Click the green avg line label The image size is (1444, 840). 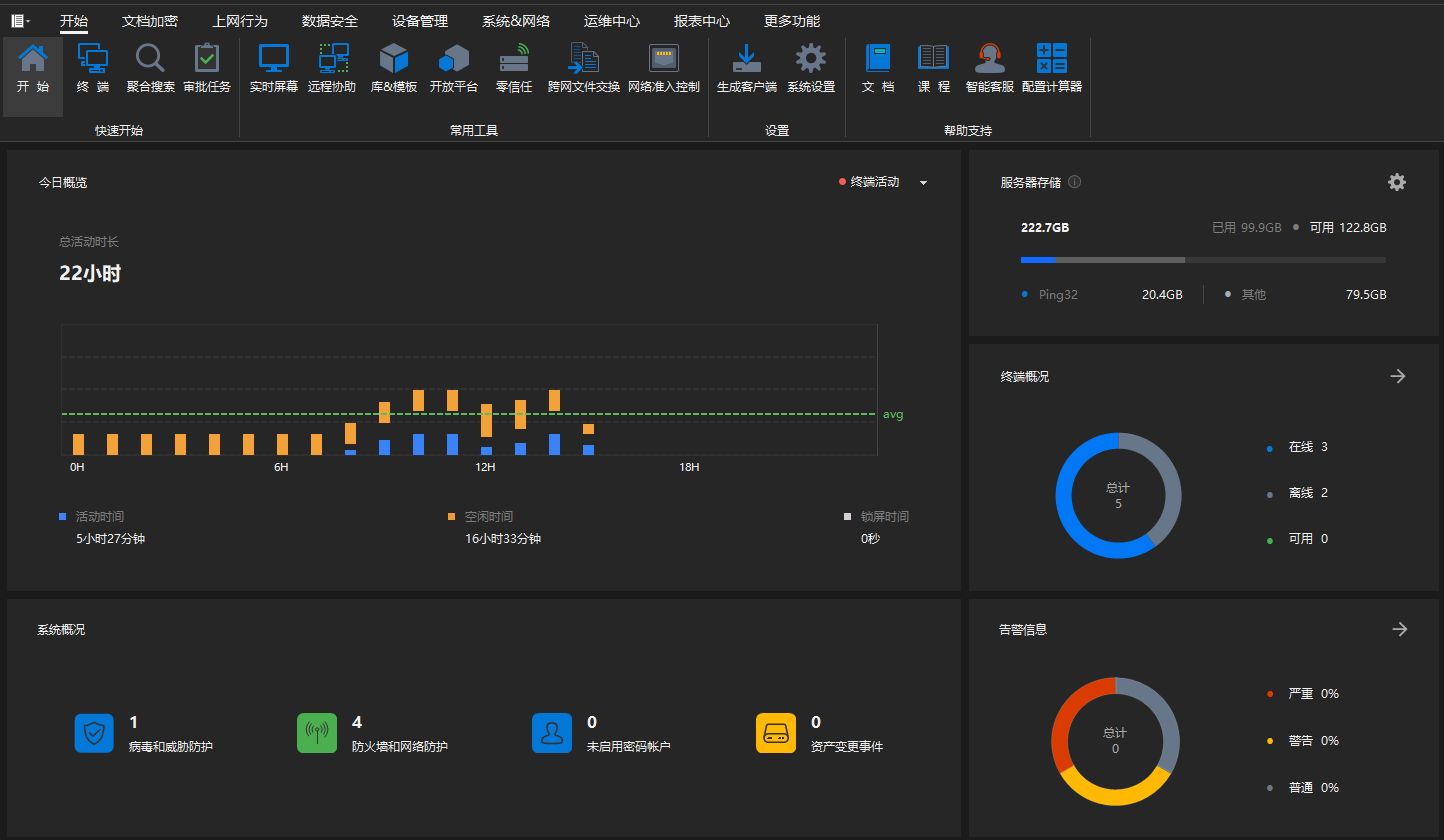coord(893,414)
